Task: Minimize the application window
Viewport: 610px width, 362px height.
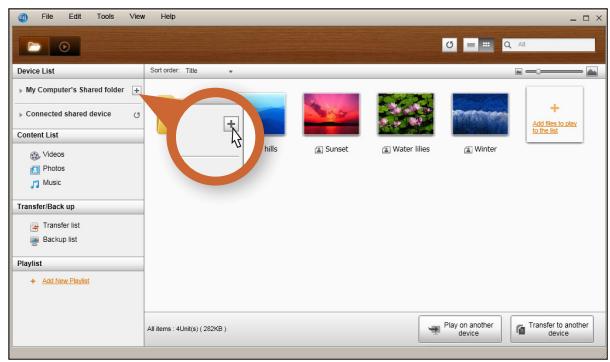Action: click(x=573, y=18)
